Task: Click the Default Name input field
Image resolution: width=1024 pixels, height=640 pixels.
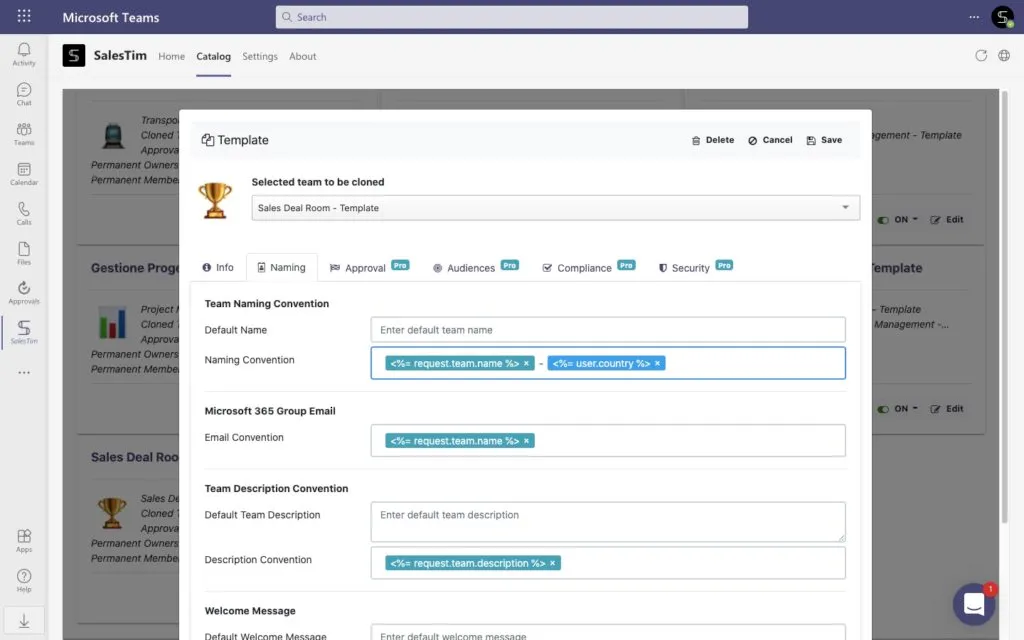Action: tap(607, 330)
